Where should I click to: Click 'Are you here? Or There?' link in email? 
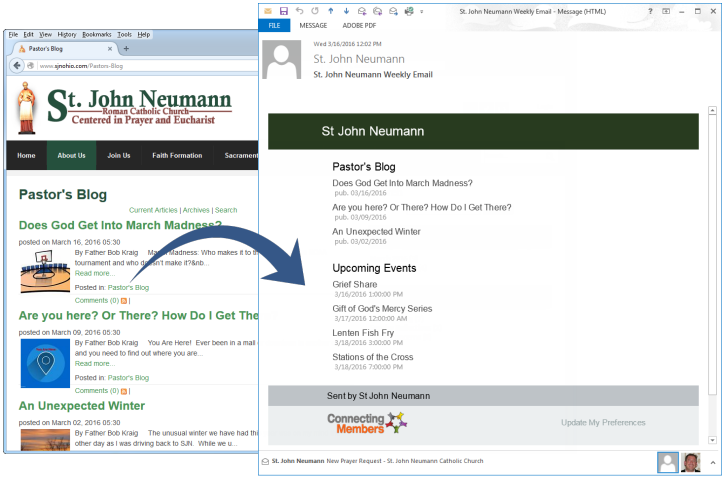(422, 207)
